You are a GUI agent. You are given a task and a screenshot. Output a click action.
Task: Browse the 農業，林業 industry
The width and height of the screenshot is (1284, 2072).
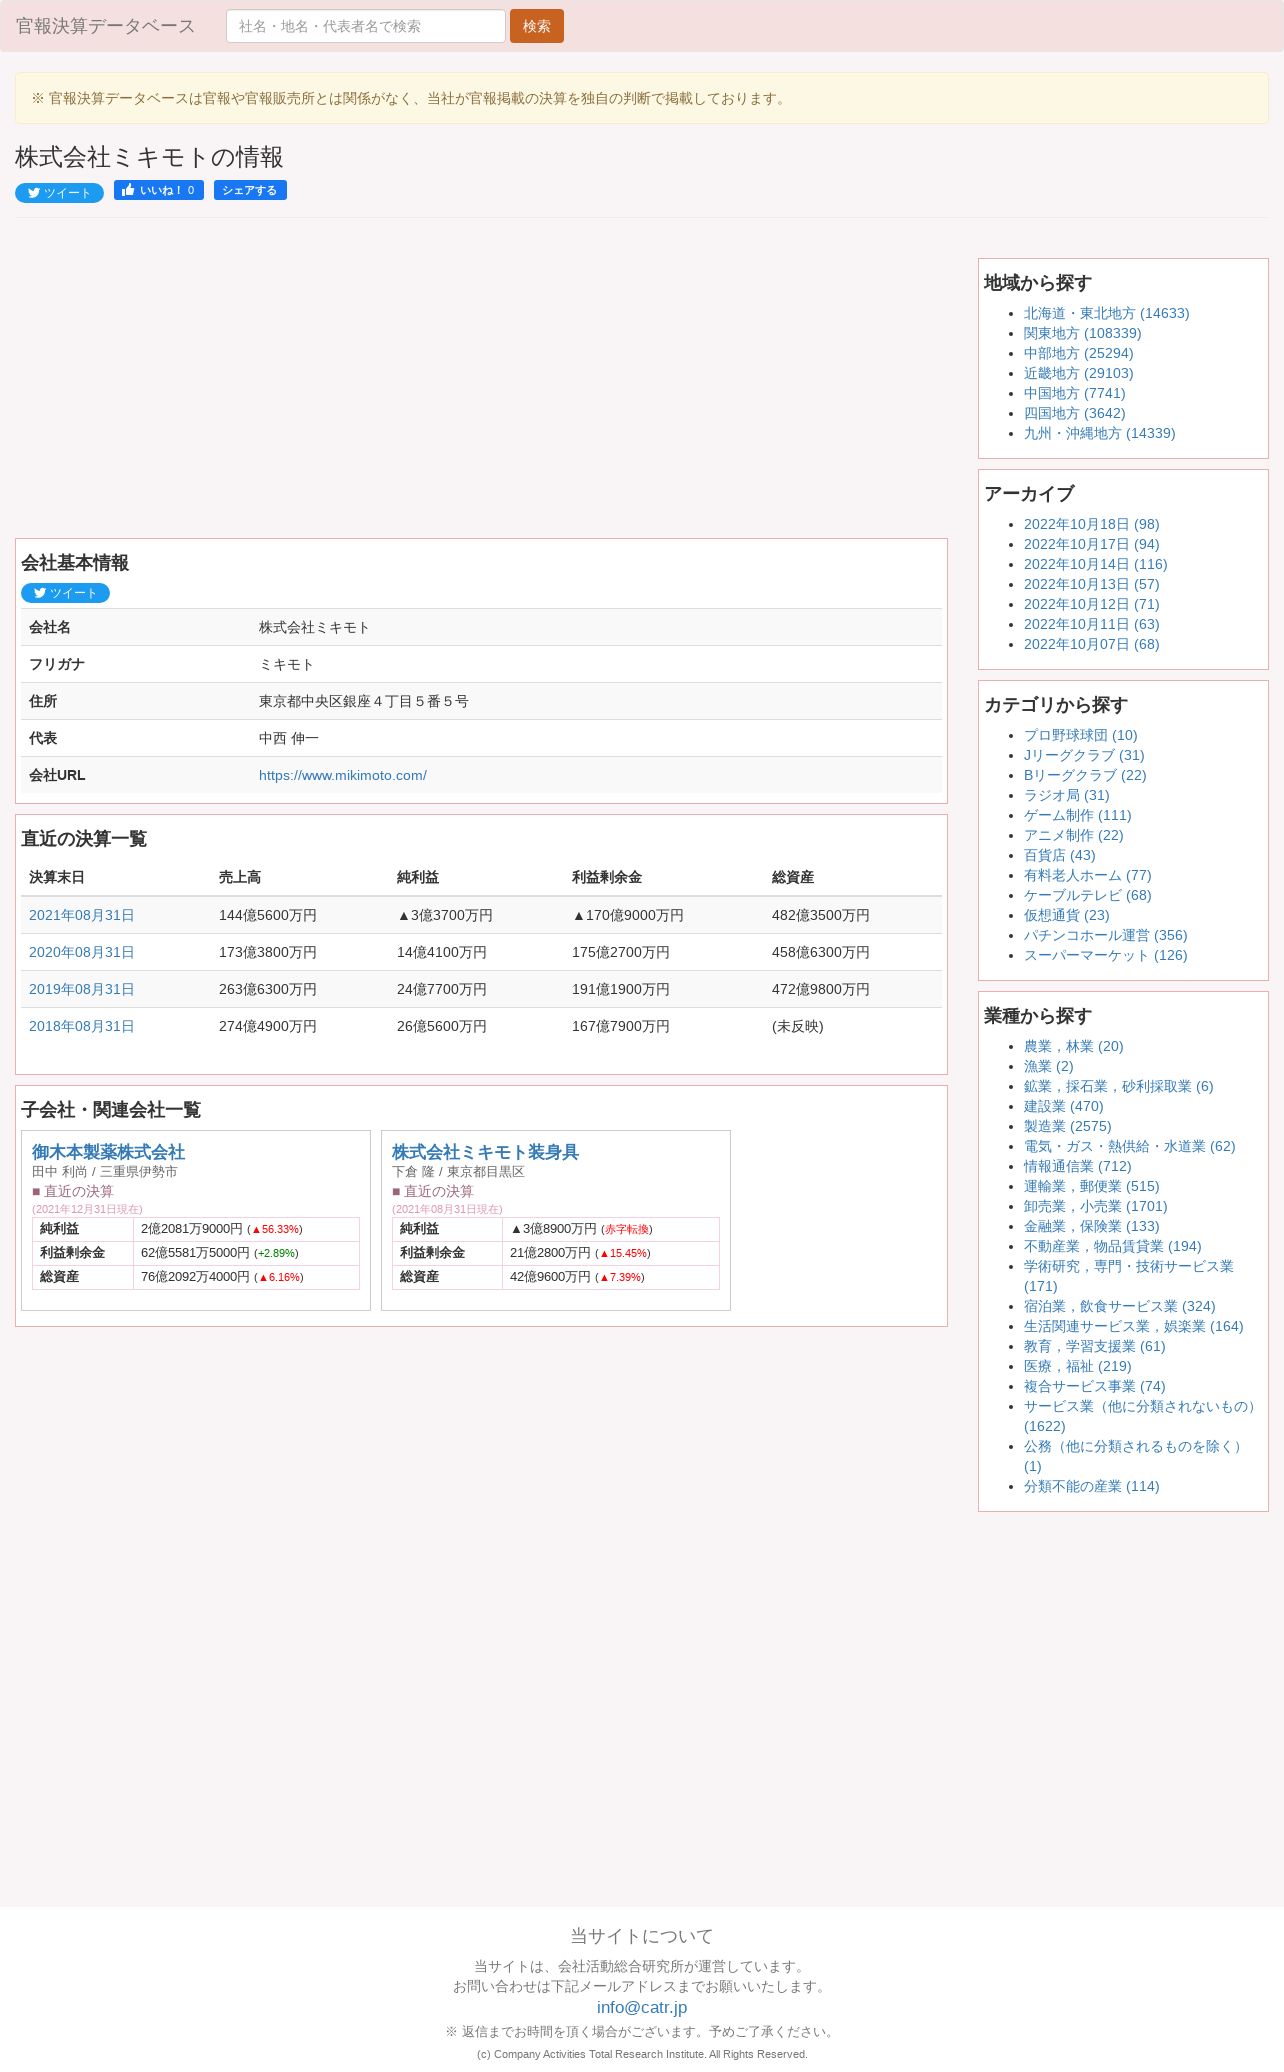point(1073,1046)
